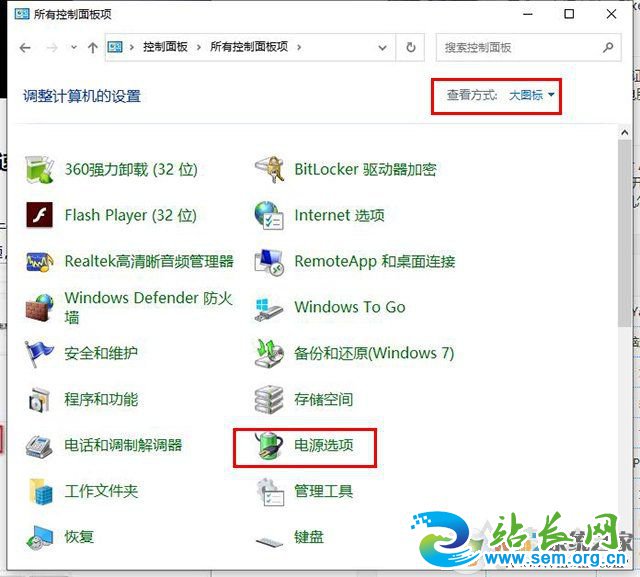Screen dimensions: 640x577
Task: Click the 工作文件夹 icon
Action: tap(41, 491)
